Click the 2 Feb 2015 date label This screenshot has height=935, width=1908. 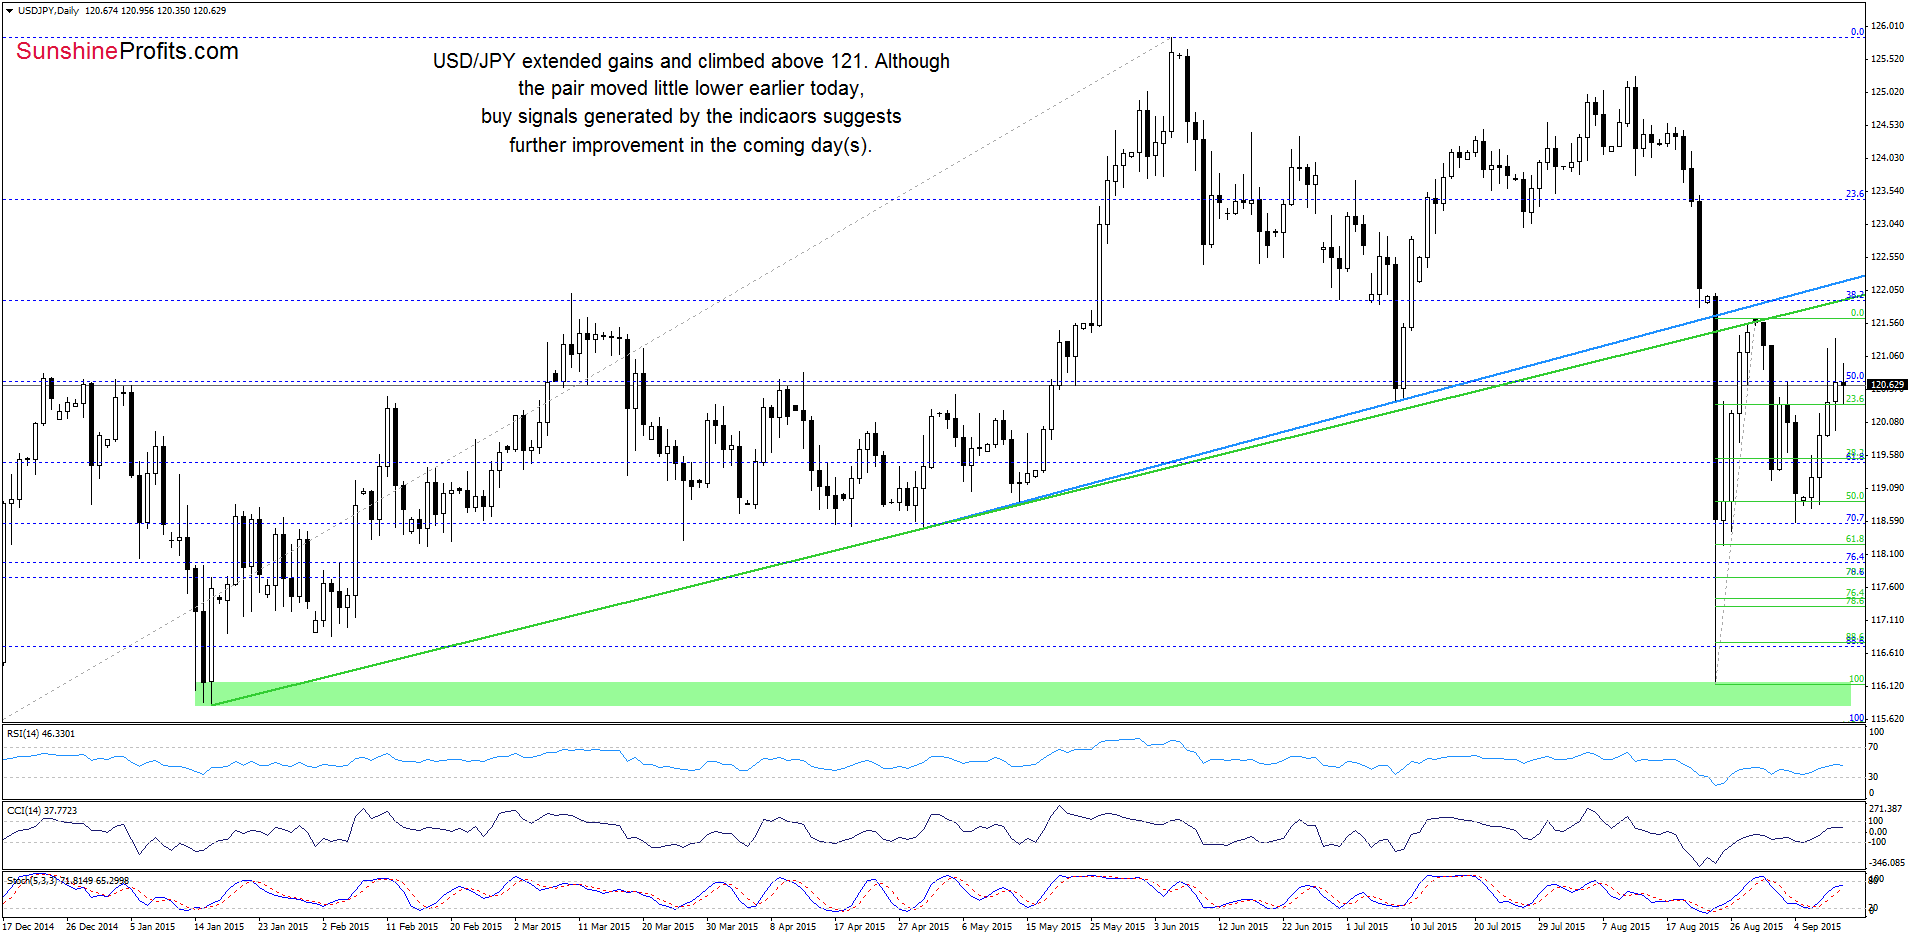[x=345, y=927]
